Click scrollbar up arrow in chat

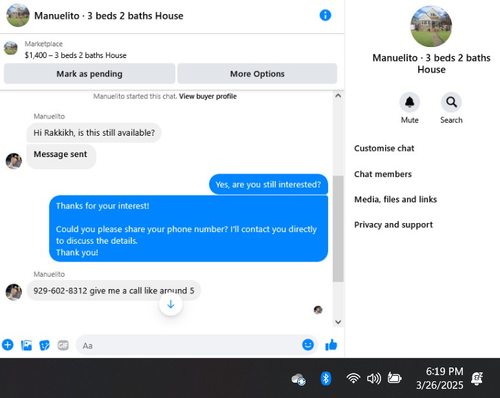[338, 96]
